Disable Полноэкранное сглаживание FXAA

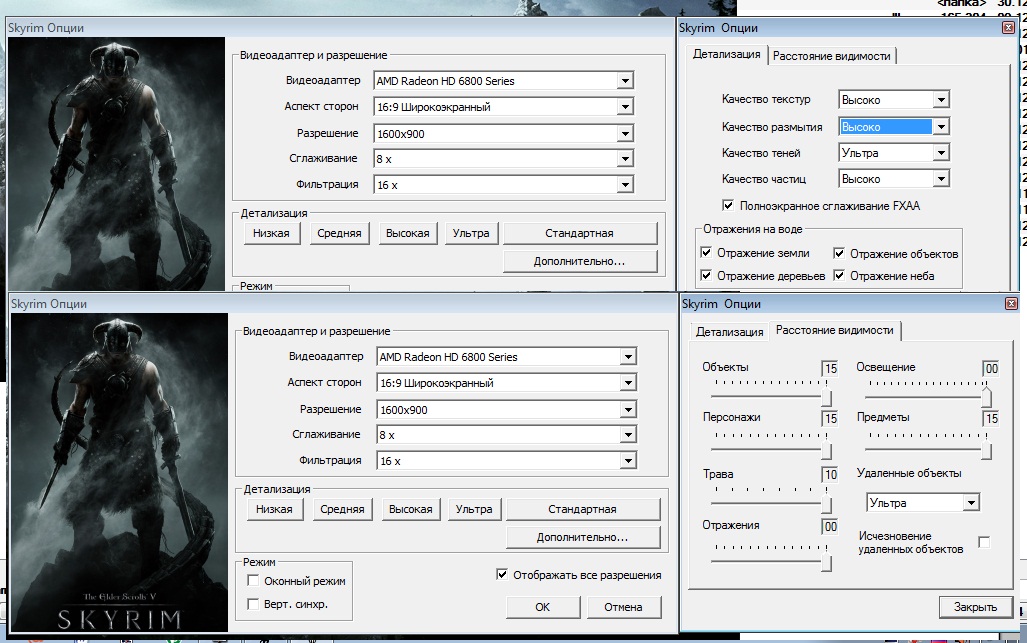(728, 206)
